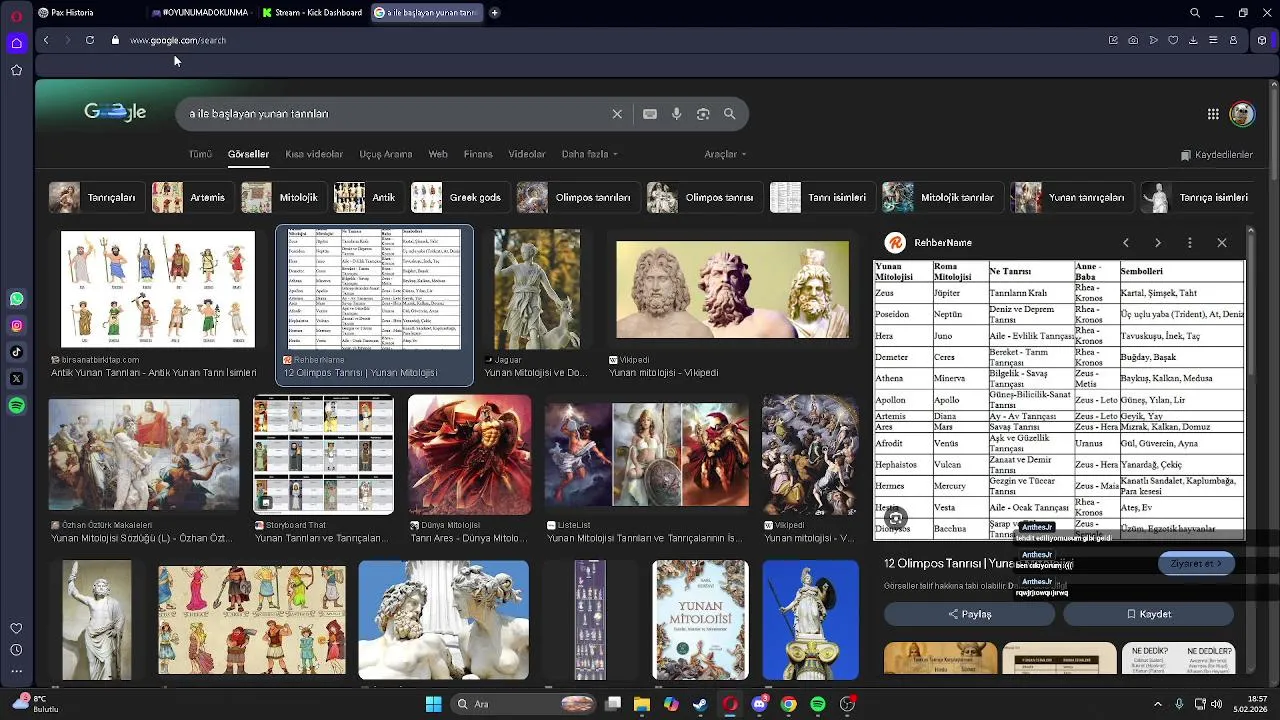
Task: Open RehberName source link in preview
Action: [x=929, y=243]
